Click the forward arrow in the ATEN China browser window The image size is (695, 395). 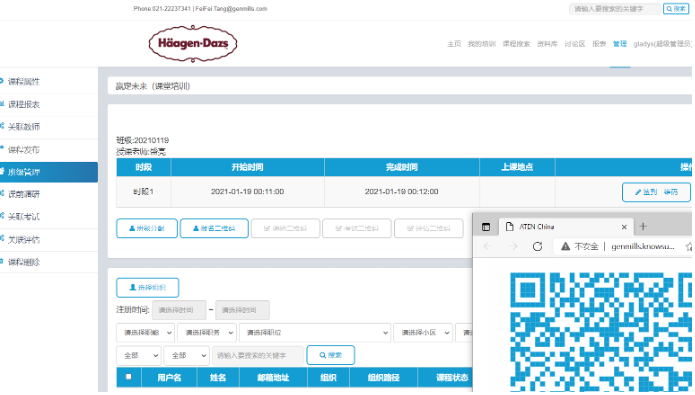point(513,246)
